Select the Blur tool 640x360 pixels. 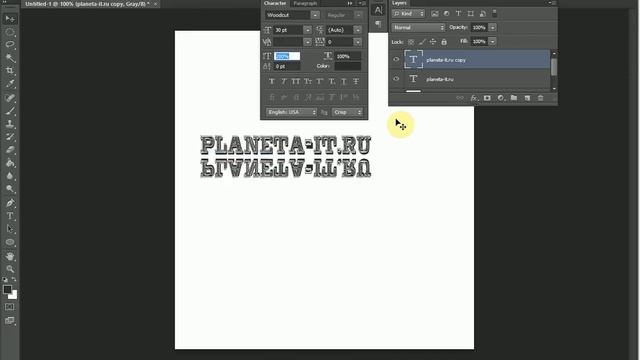point(10,176)
